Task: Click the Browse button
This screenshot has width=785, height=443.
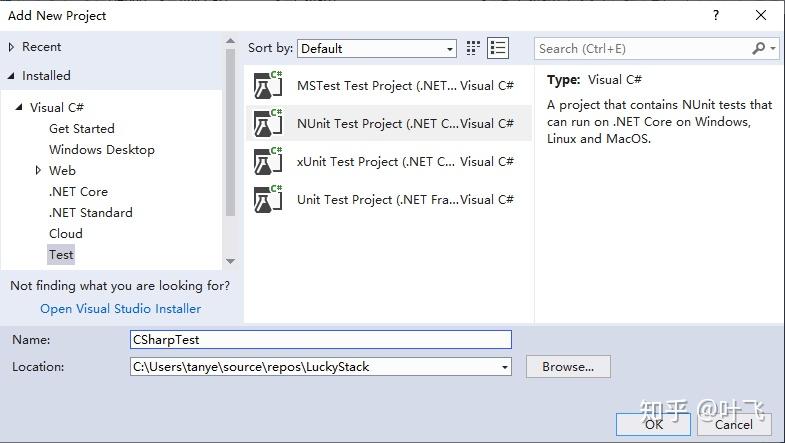Action: 568,367
